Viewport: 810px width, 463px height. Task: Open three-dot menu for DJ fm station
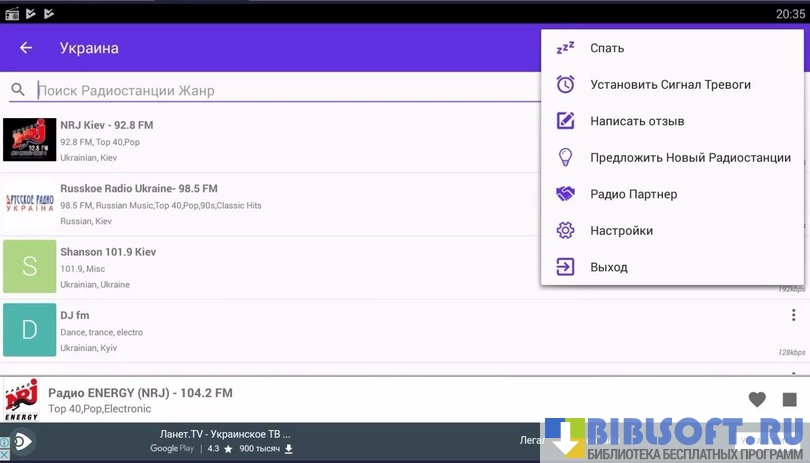click(x=793, y=315)
